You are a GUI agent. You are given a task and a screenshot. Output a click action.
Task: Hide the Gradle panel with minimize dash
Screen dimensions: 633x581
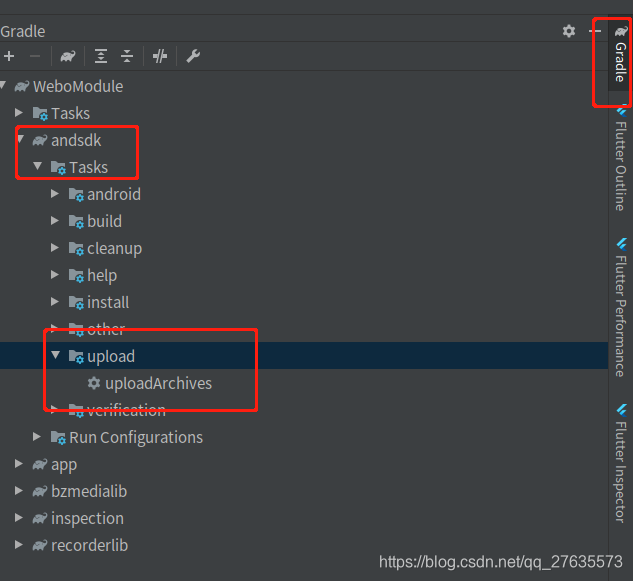tap(596, 31)
